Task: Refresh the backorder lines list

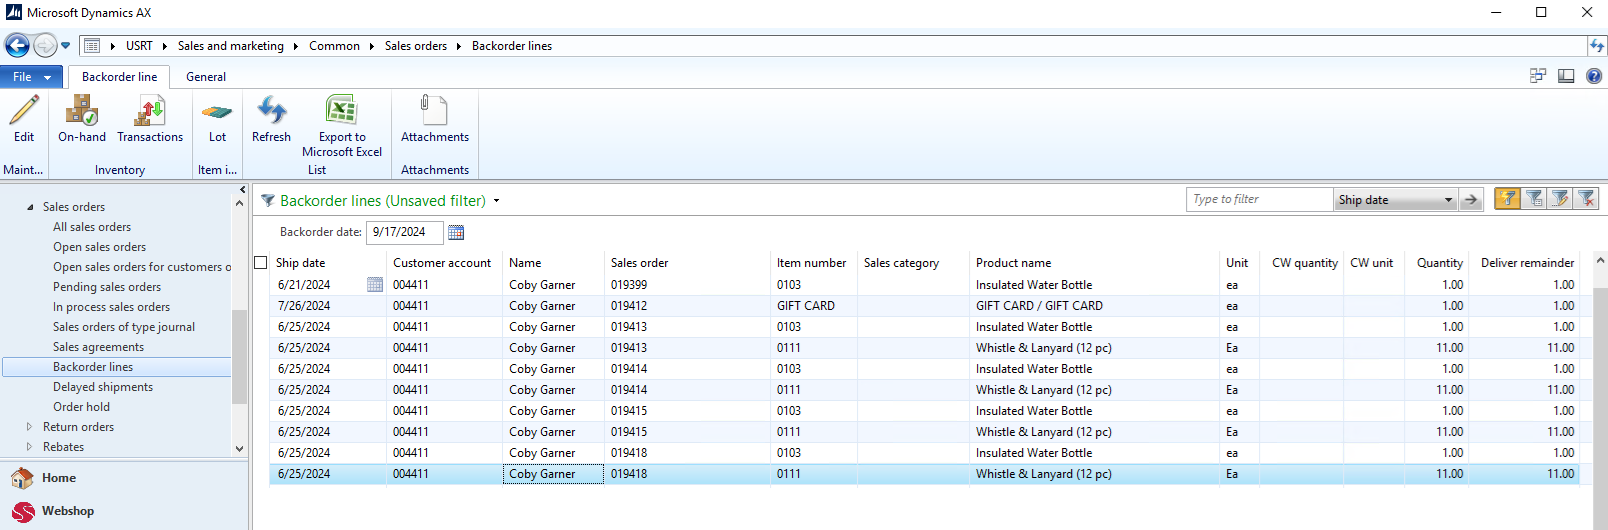Action: pos(271,119)
